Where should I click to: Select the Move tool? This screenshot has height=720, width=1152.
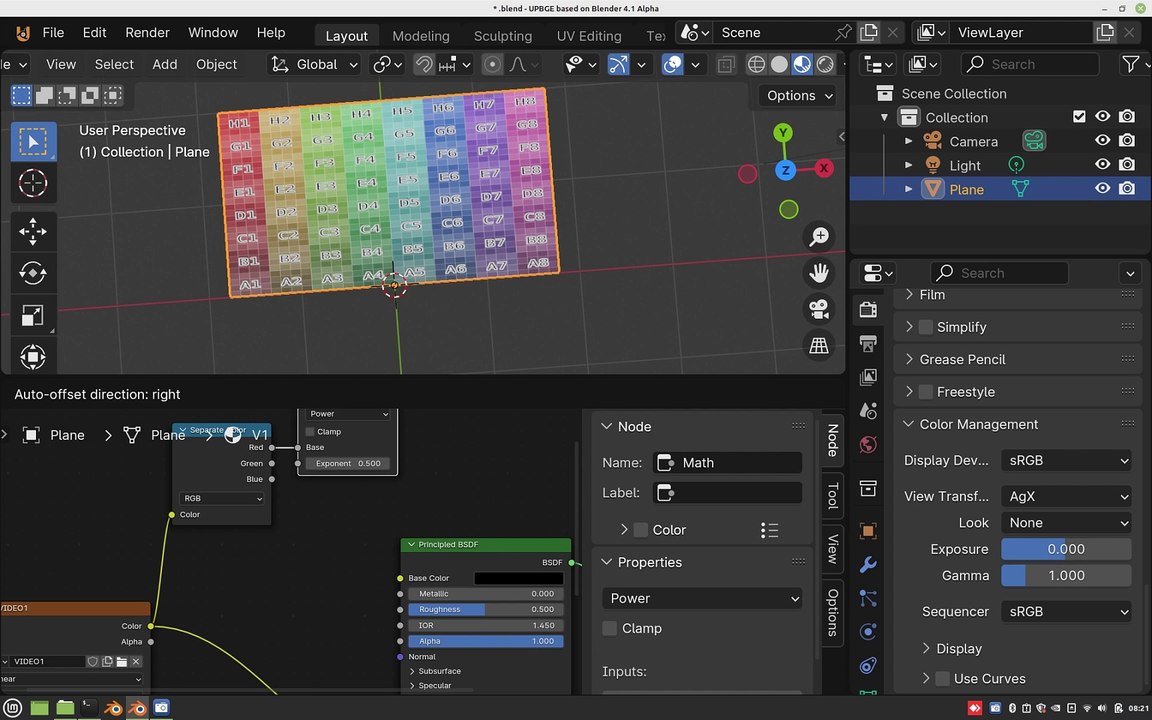pos(33,231)
